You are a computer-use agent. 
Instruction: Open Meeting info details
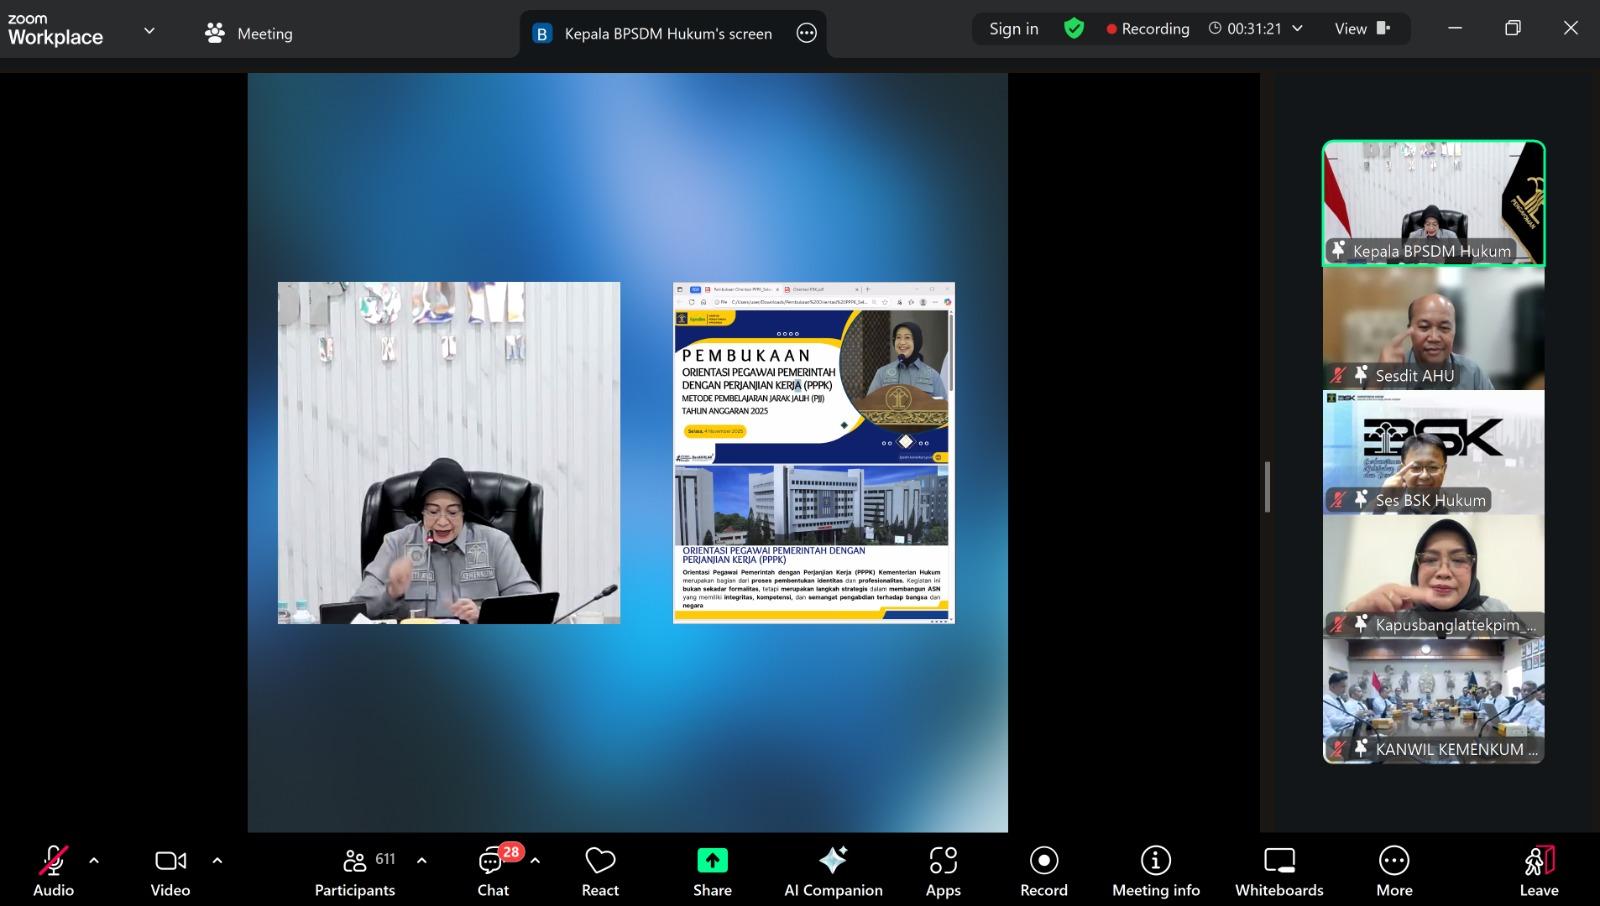1155,871
